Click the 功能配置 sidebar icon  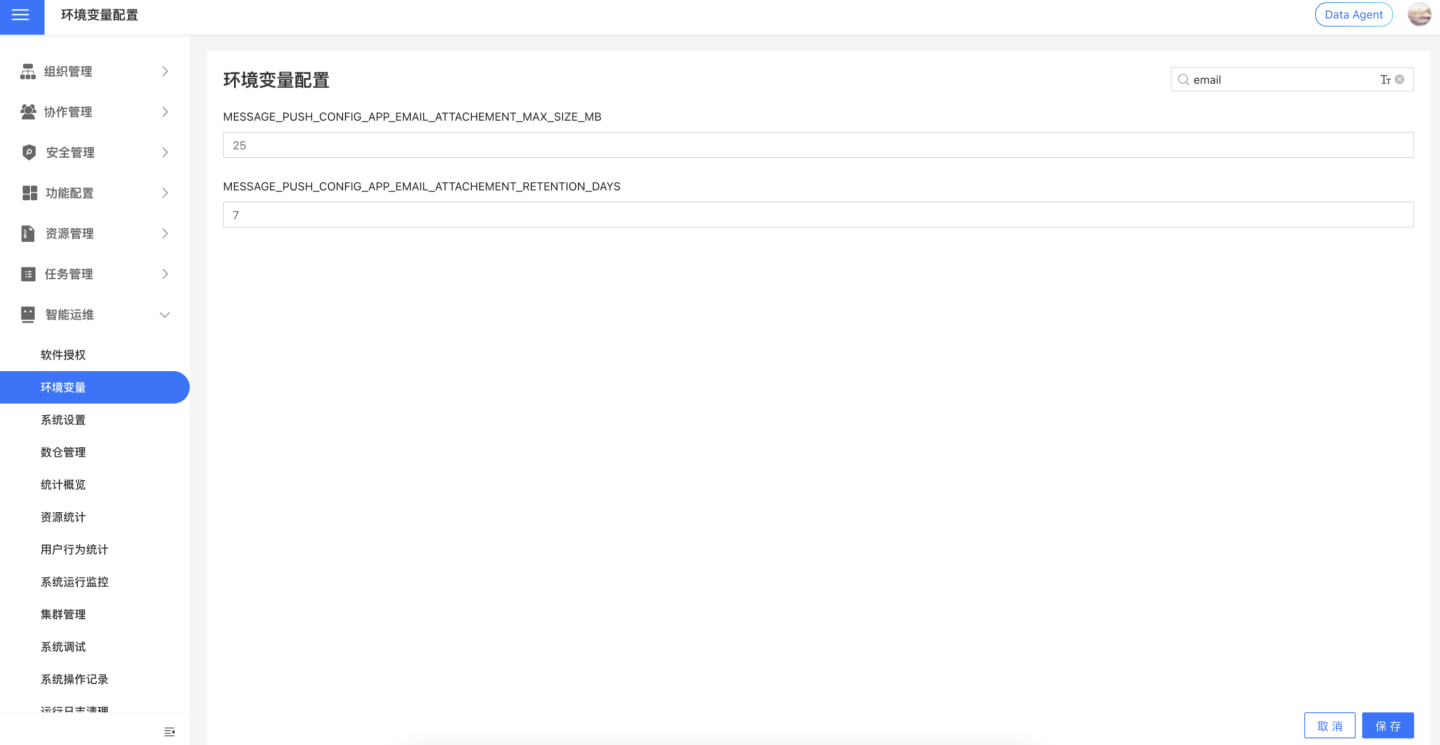pyautogui.click(x=29, y=193)
